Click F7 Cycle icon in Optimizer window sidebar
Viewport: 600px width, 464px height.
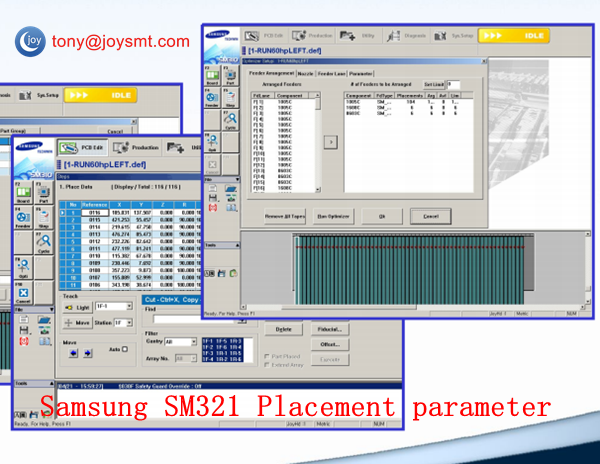pos(230,120)
